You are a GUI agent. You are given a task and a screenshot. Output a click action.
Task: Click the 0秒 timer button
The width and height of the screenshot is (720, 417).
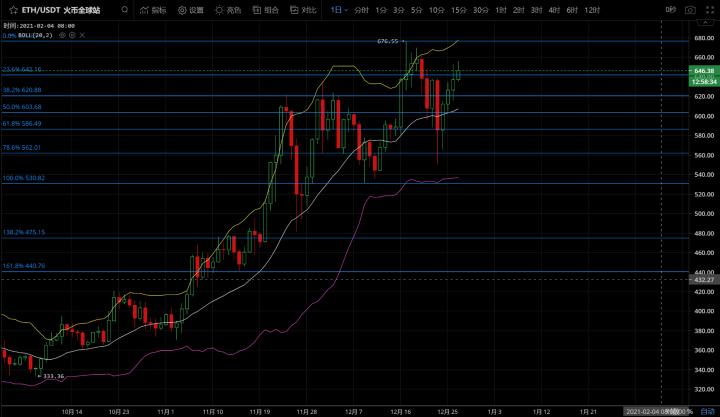tap(670, 10)
